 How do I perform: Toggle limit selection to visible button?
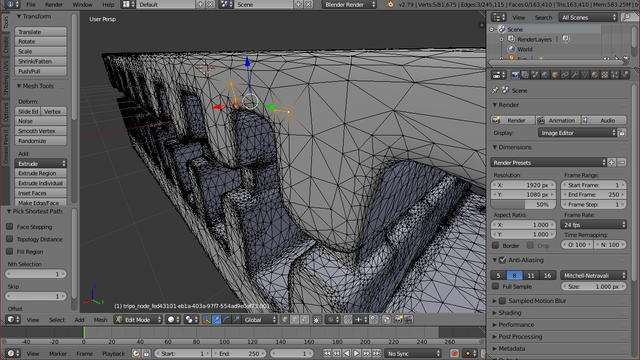point(316,320)
